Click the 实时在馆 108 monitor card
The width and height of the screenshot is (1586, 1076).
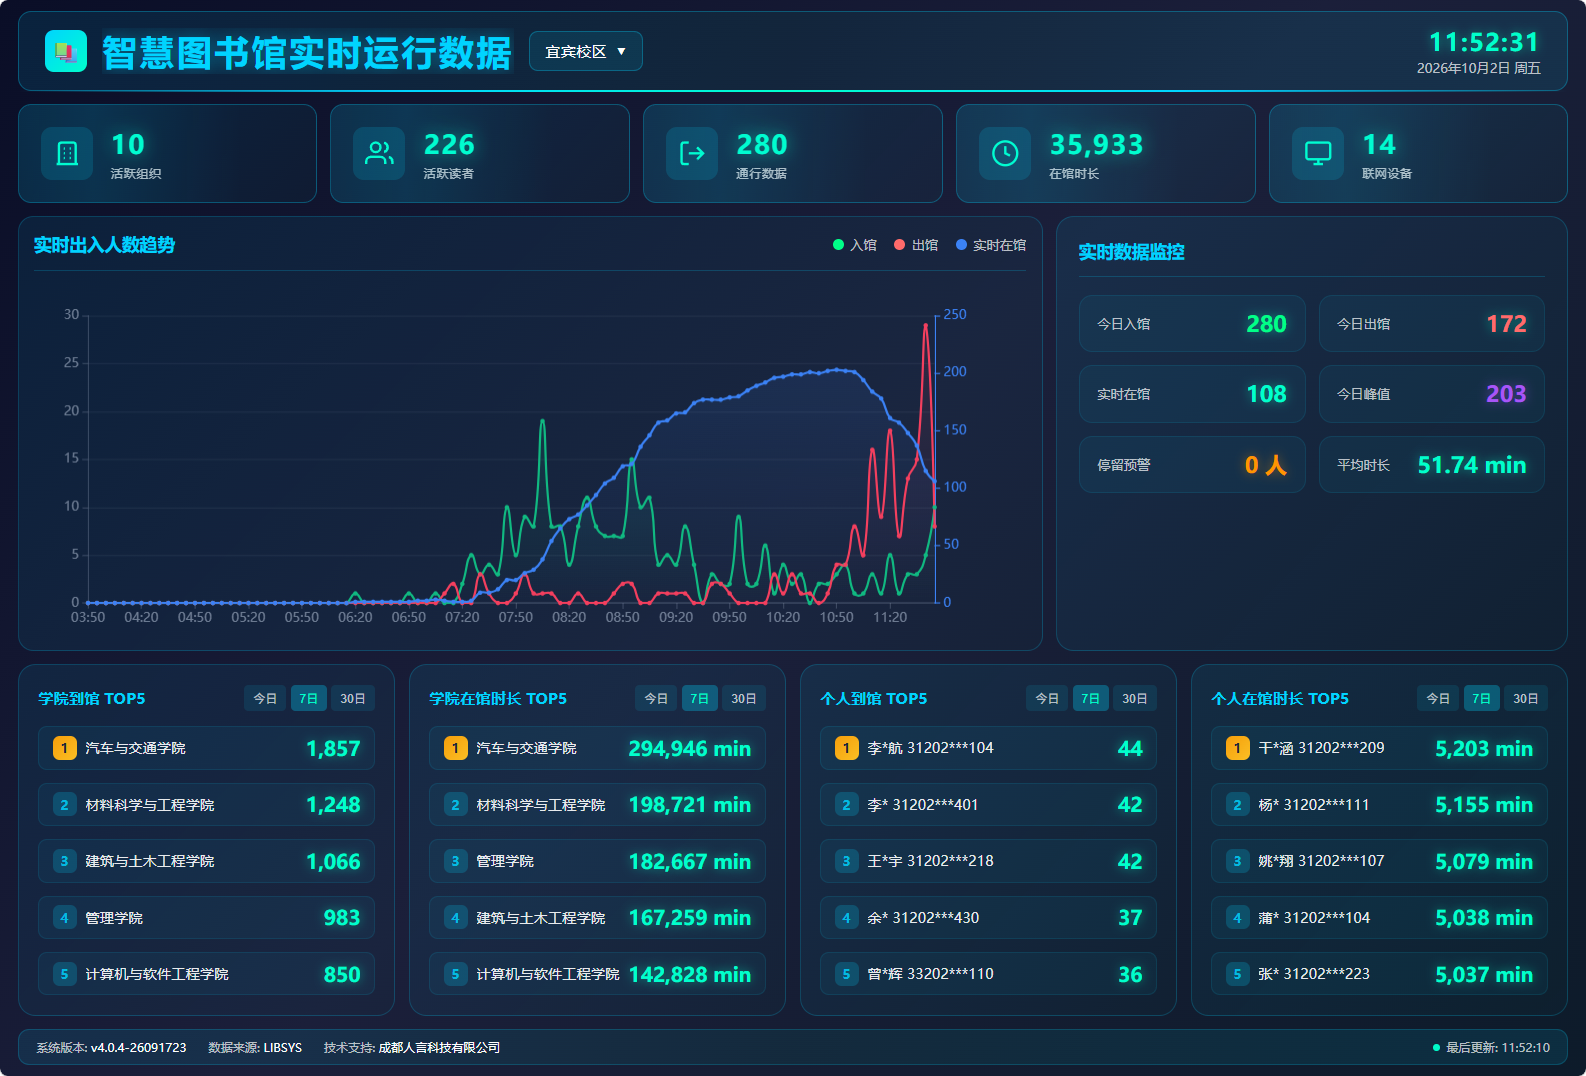point(1192,394)
